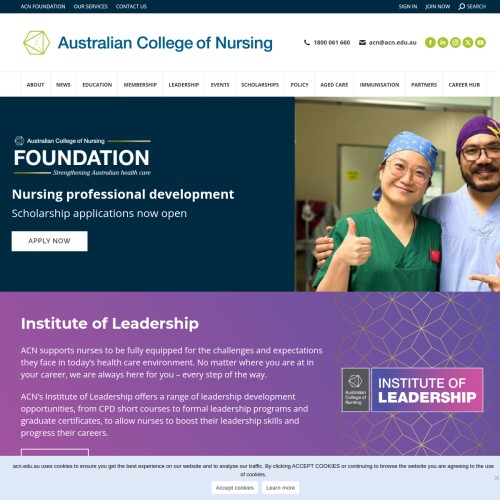The width and height of the screenshot is (500, 500).
Task: Open the ACN Instagram icon
Action: pyautogui.click(x=455, y=42)
